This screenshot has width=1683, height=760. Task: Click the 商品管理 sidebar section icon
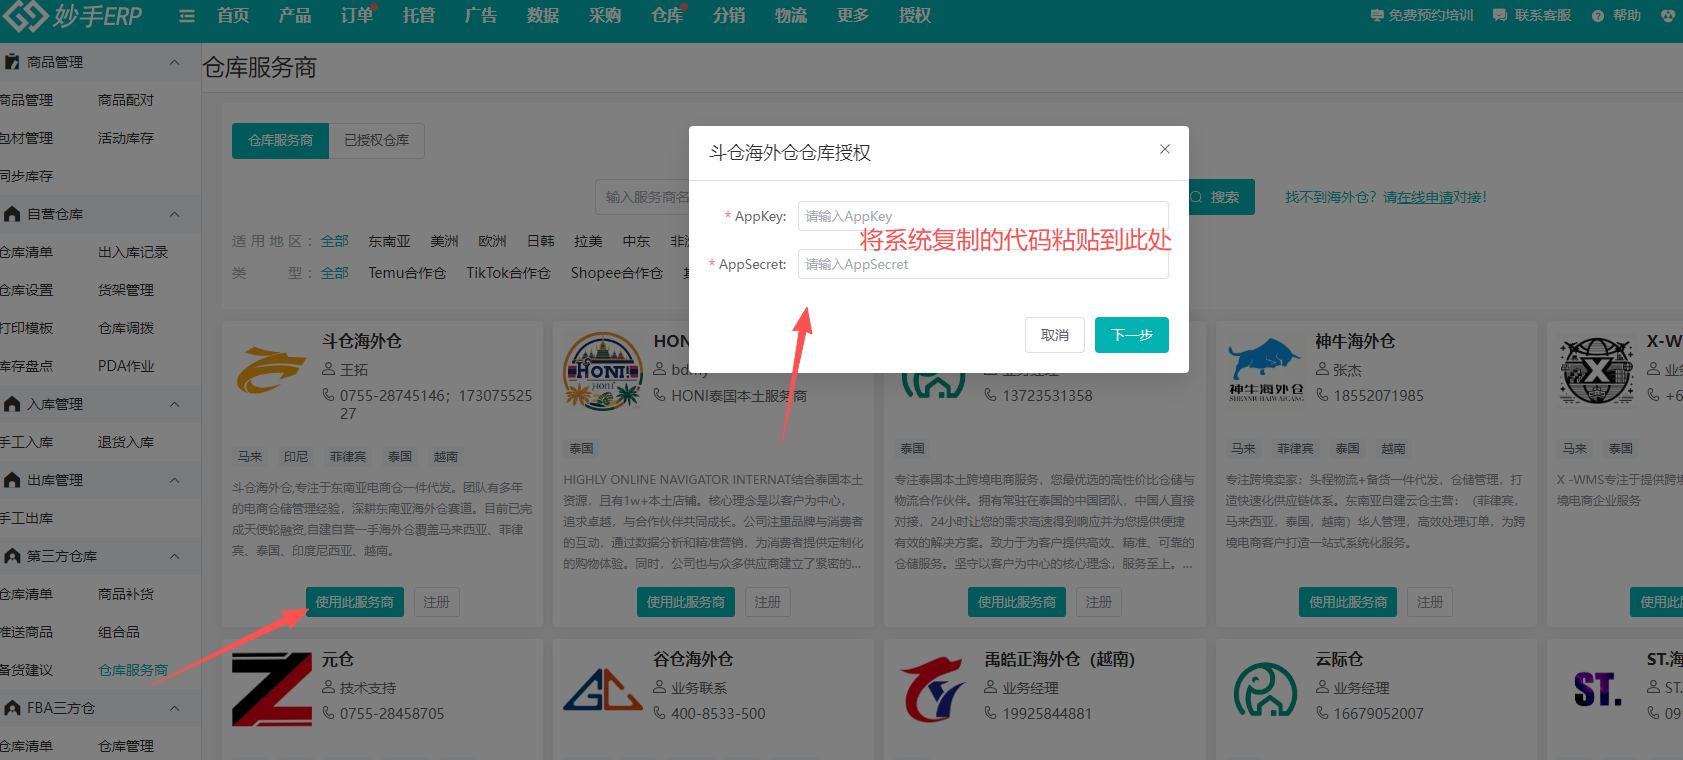click(x=12, y=62)
